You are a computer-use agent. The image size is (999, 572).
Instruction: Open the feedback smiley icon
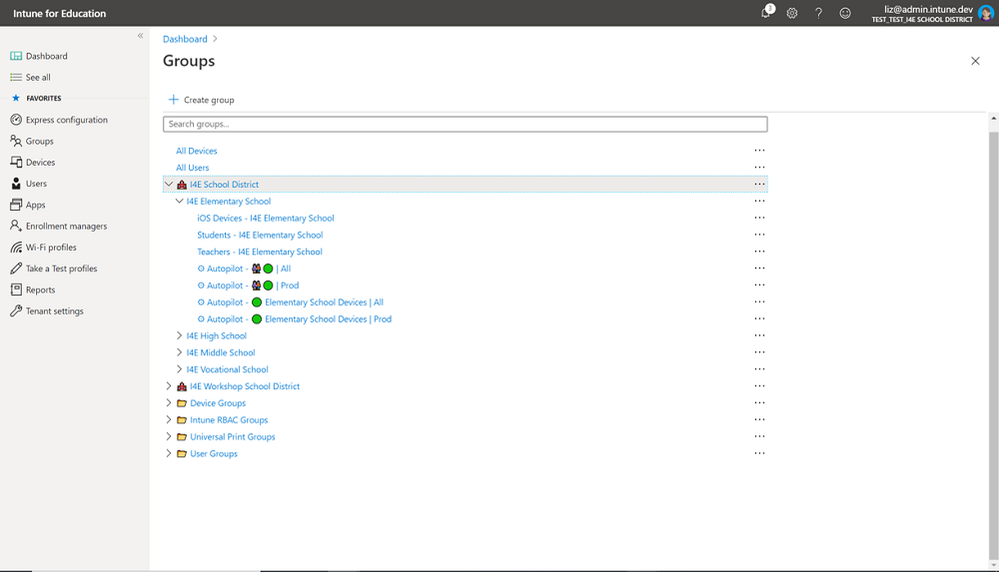(x=845, y=13)
